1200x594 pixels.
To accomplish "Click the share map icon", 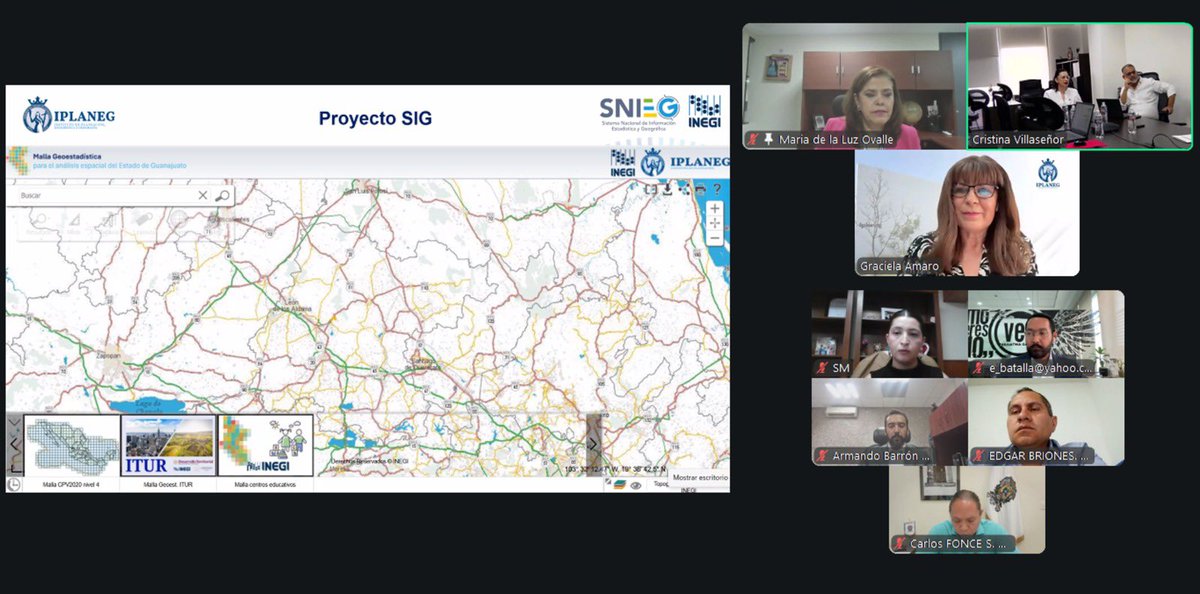I will (684, 189).
